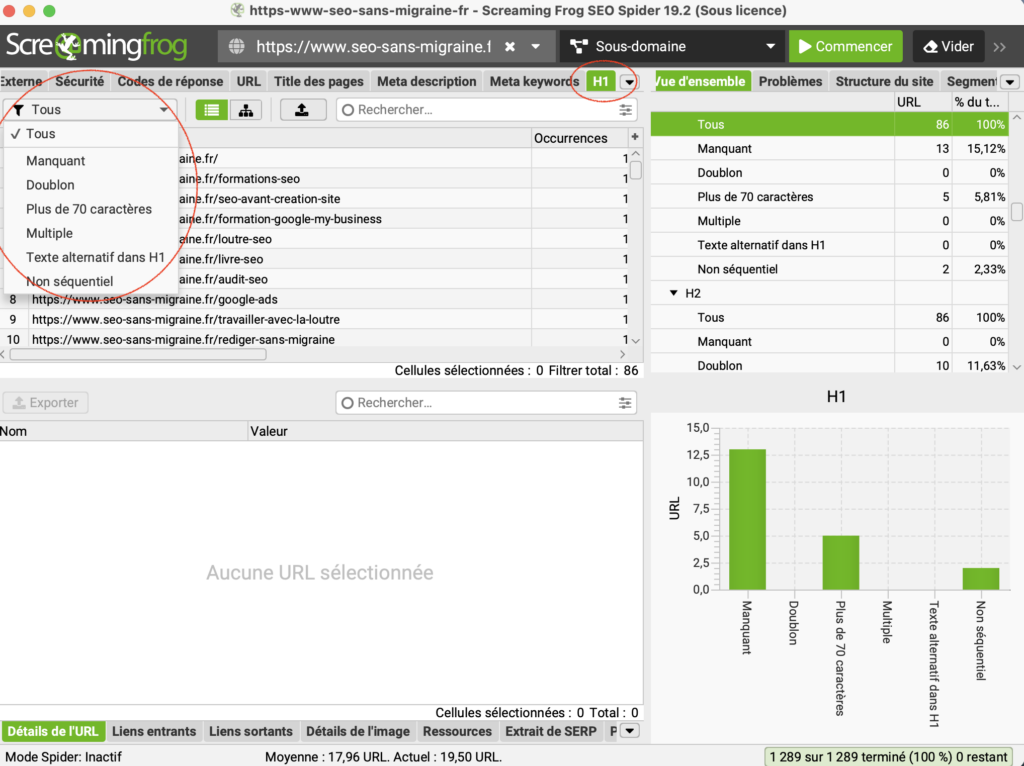Image resolution: width=1024 pixels, height=766 pixels.
Task: Click the upper Rechercher search field
Action: click(486, 110)
